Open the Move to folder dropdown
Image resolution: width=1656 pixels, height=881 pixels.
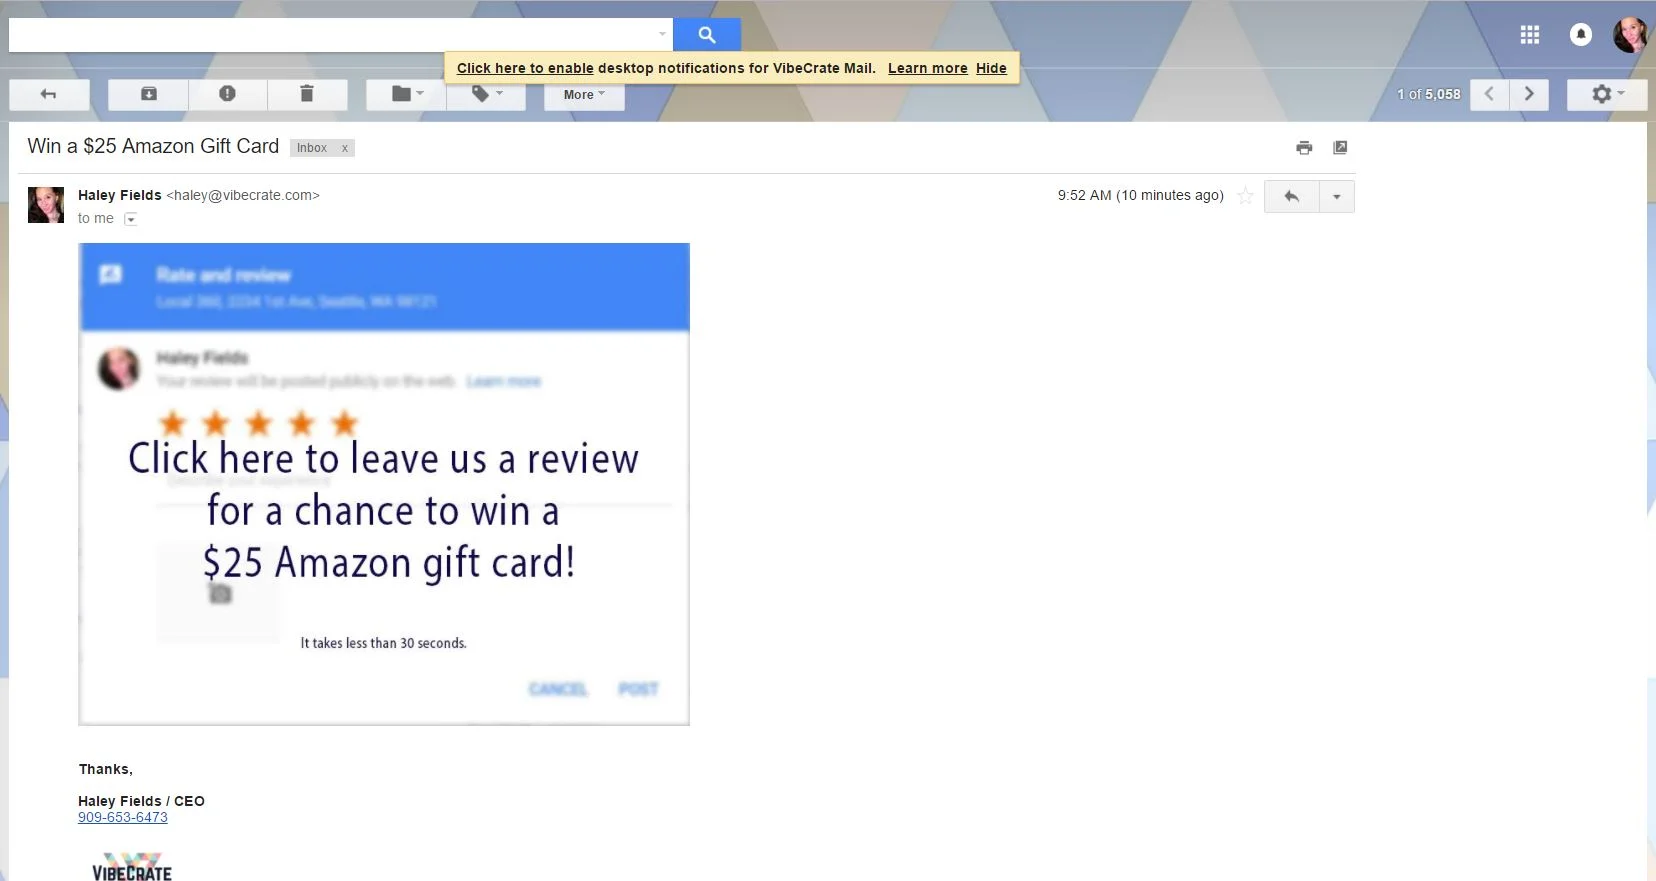[406, 94]
